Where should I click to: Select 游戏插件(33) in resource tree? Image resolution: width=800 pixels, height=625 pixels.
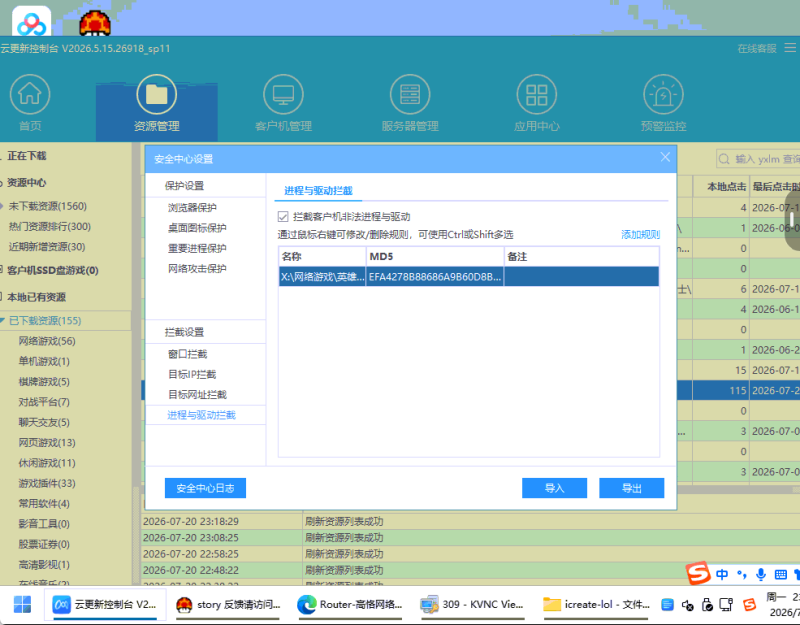pos(47,484)
